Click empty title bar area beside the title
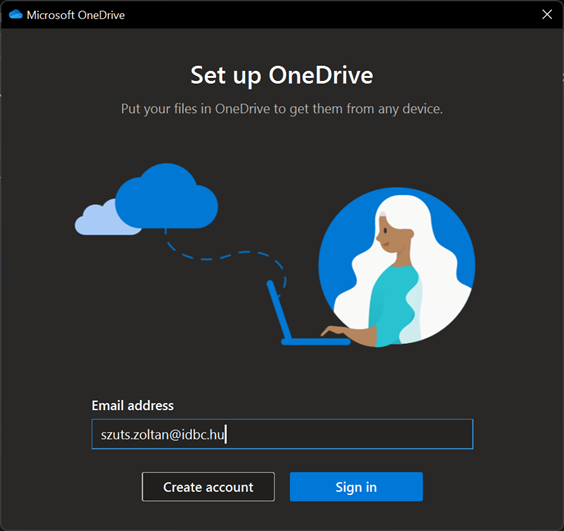This screenshot has width=564, height=531. pyautogui.click(x=324, y=15)
